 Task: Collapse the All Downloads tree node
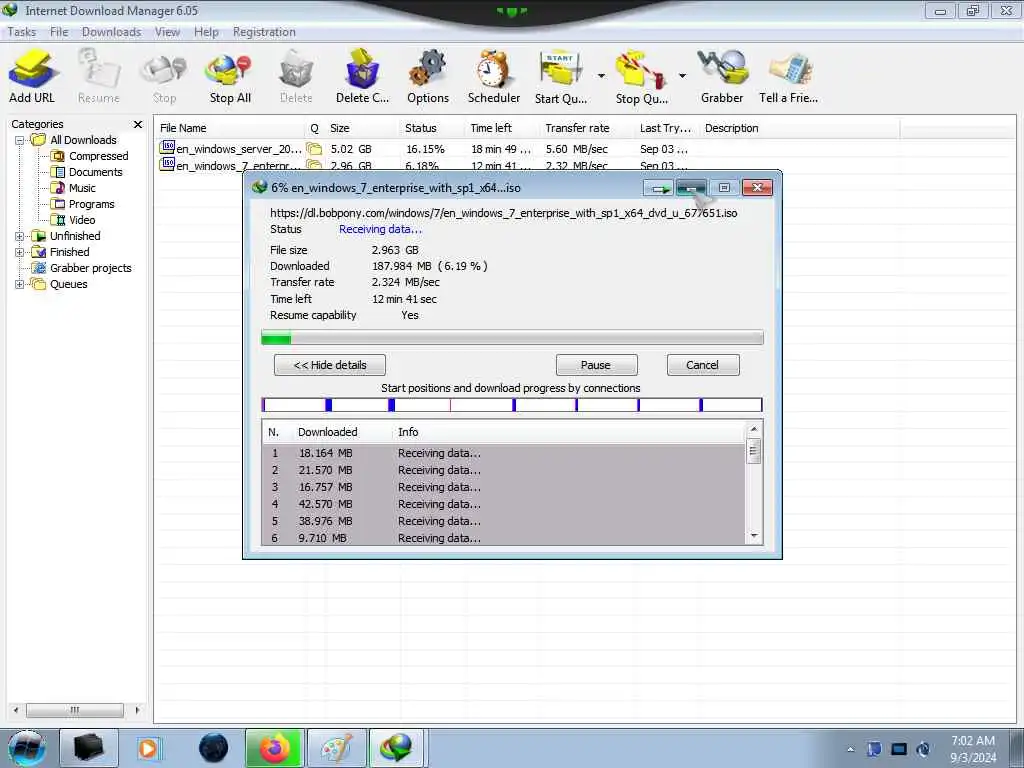click(x=20, y=140)
